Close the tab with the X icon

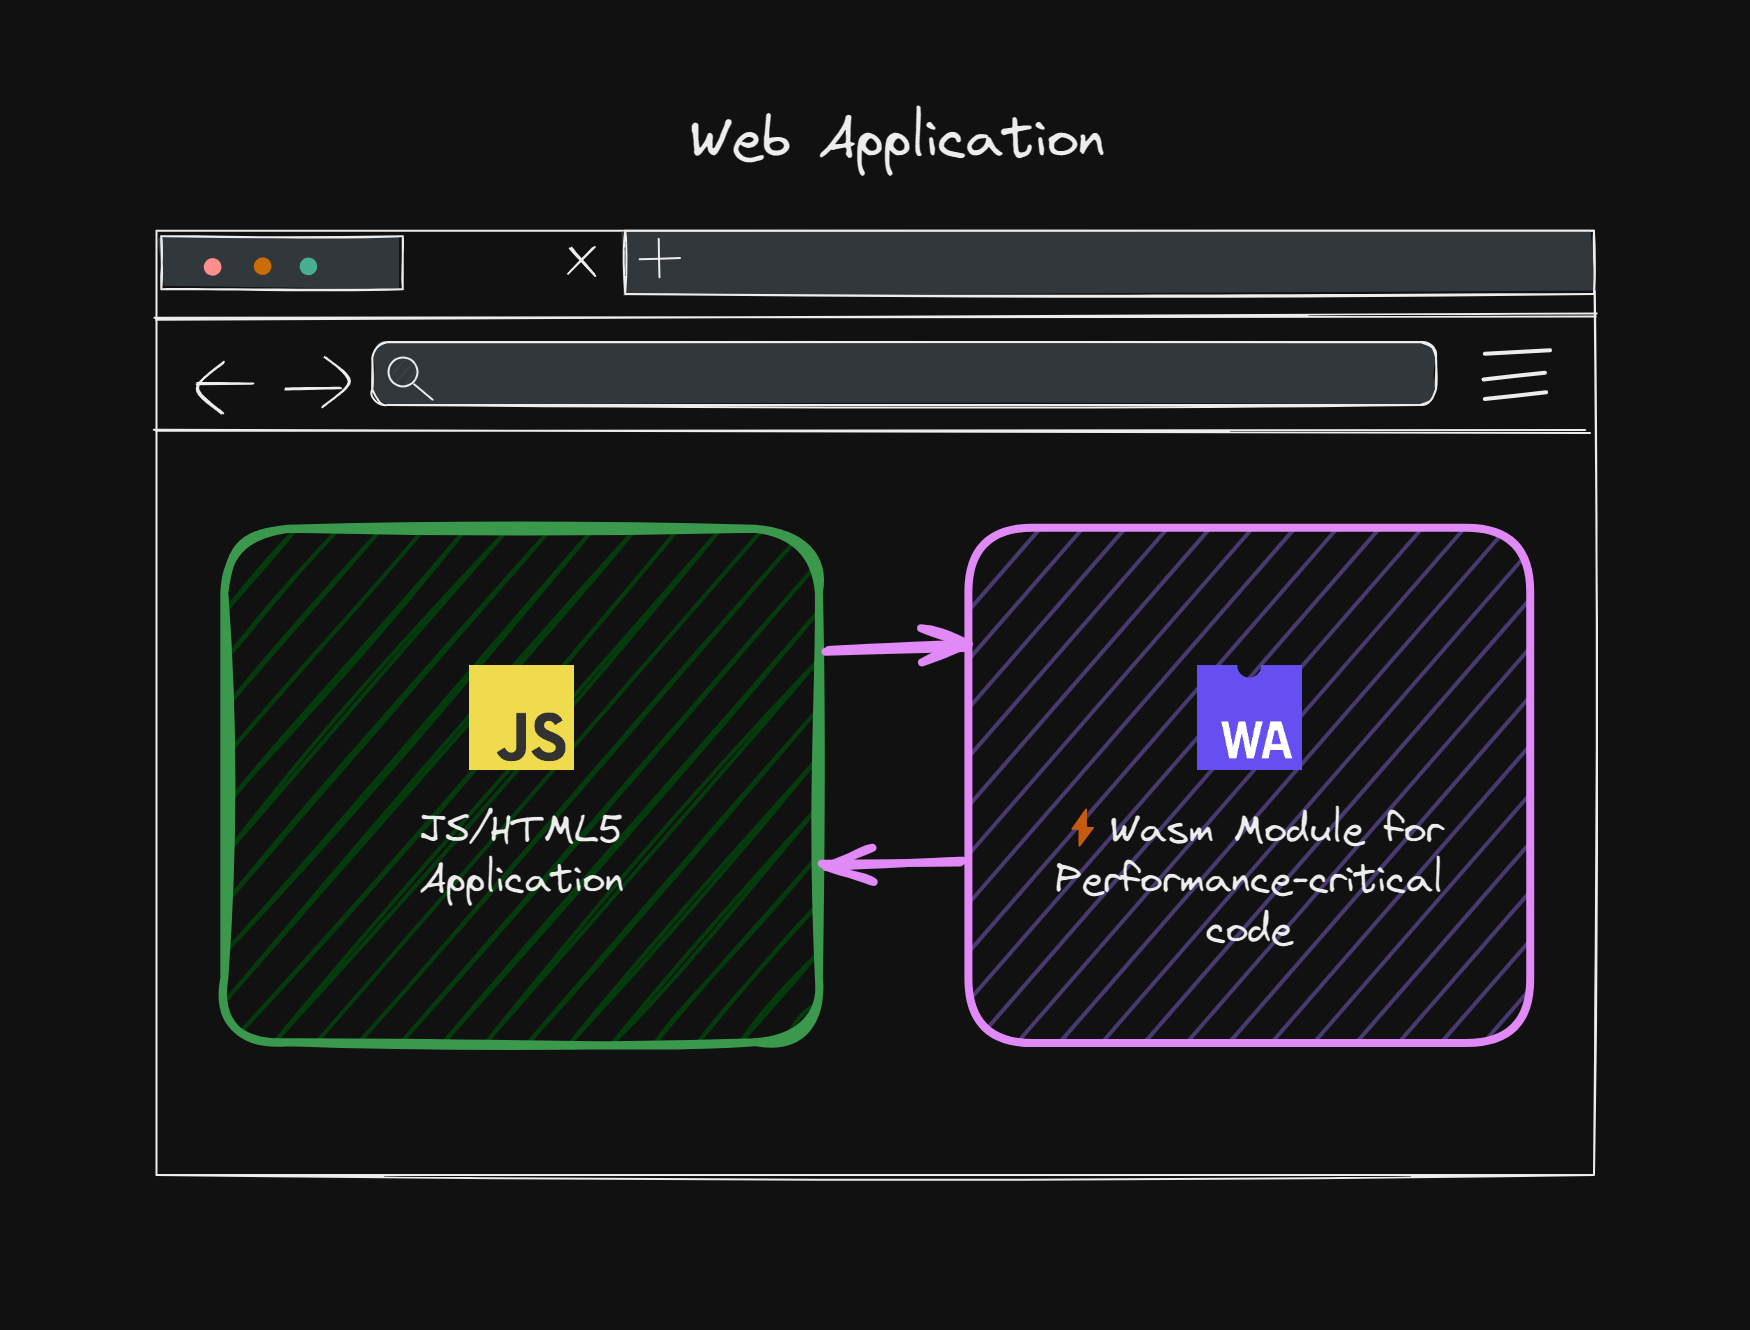click(x=582, y=261)
